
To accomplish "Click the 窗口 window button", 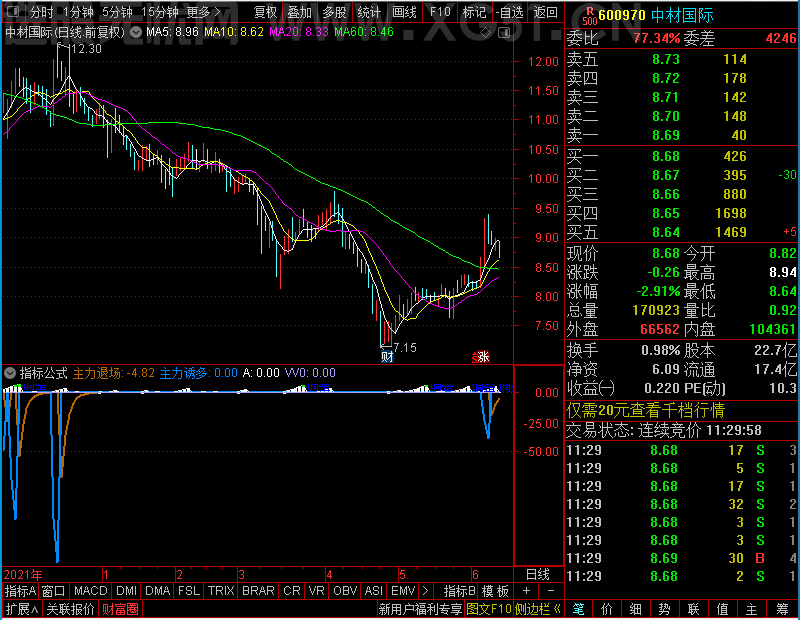I will tap(54, 591).
